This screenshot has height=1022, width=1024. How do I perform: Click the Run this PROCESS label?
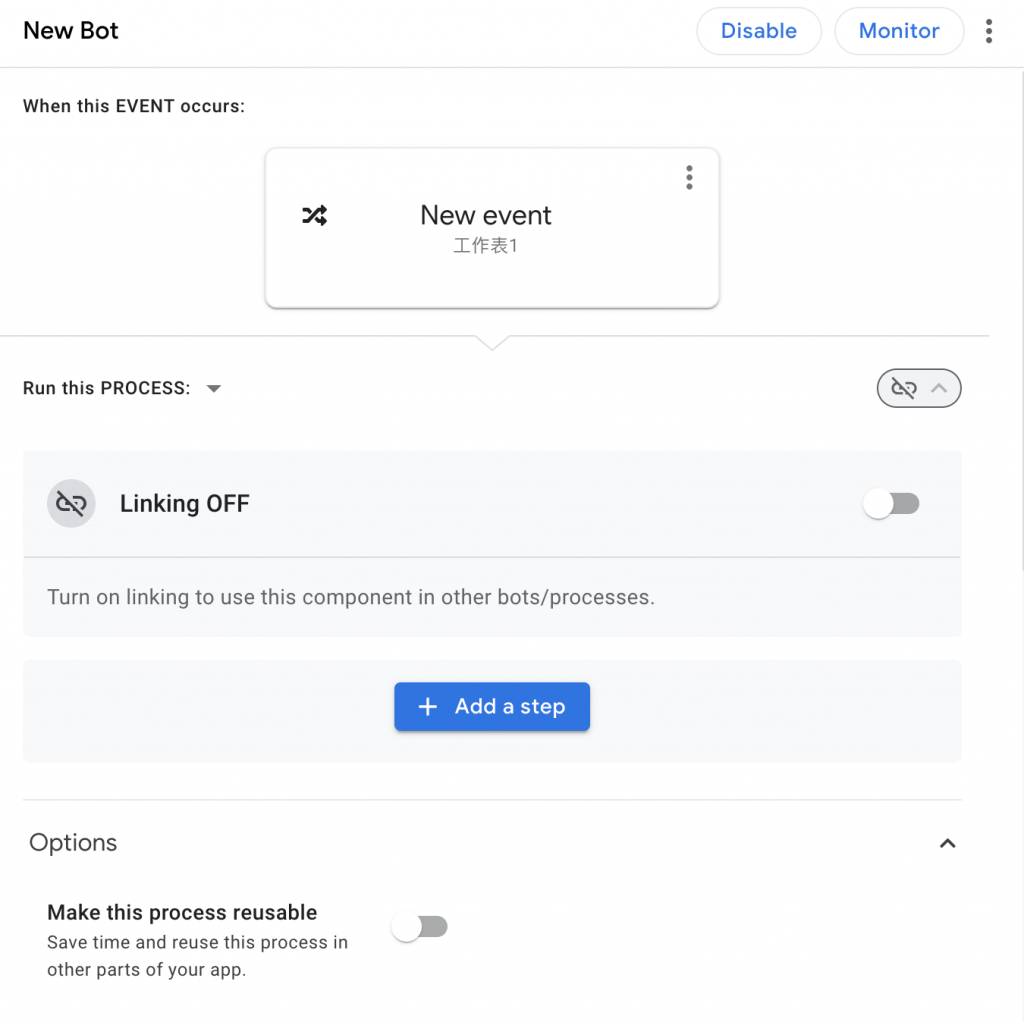coord(106,388)
